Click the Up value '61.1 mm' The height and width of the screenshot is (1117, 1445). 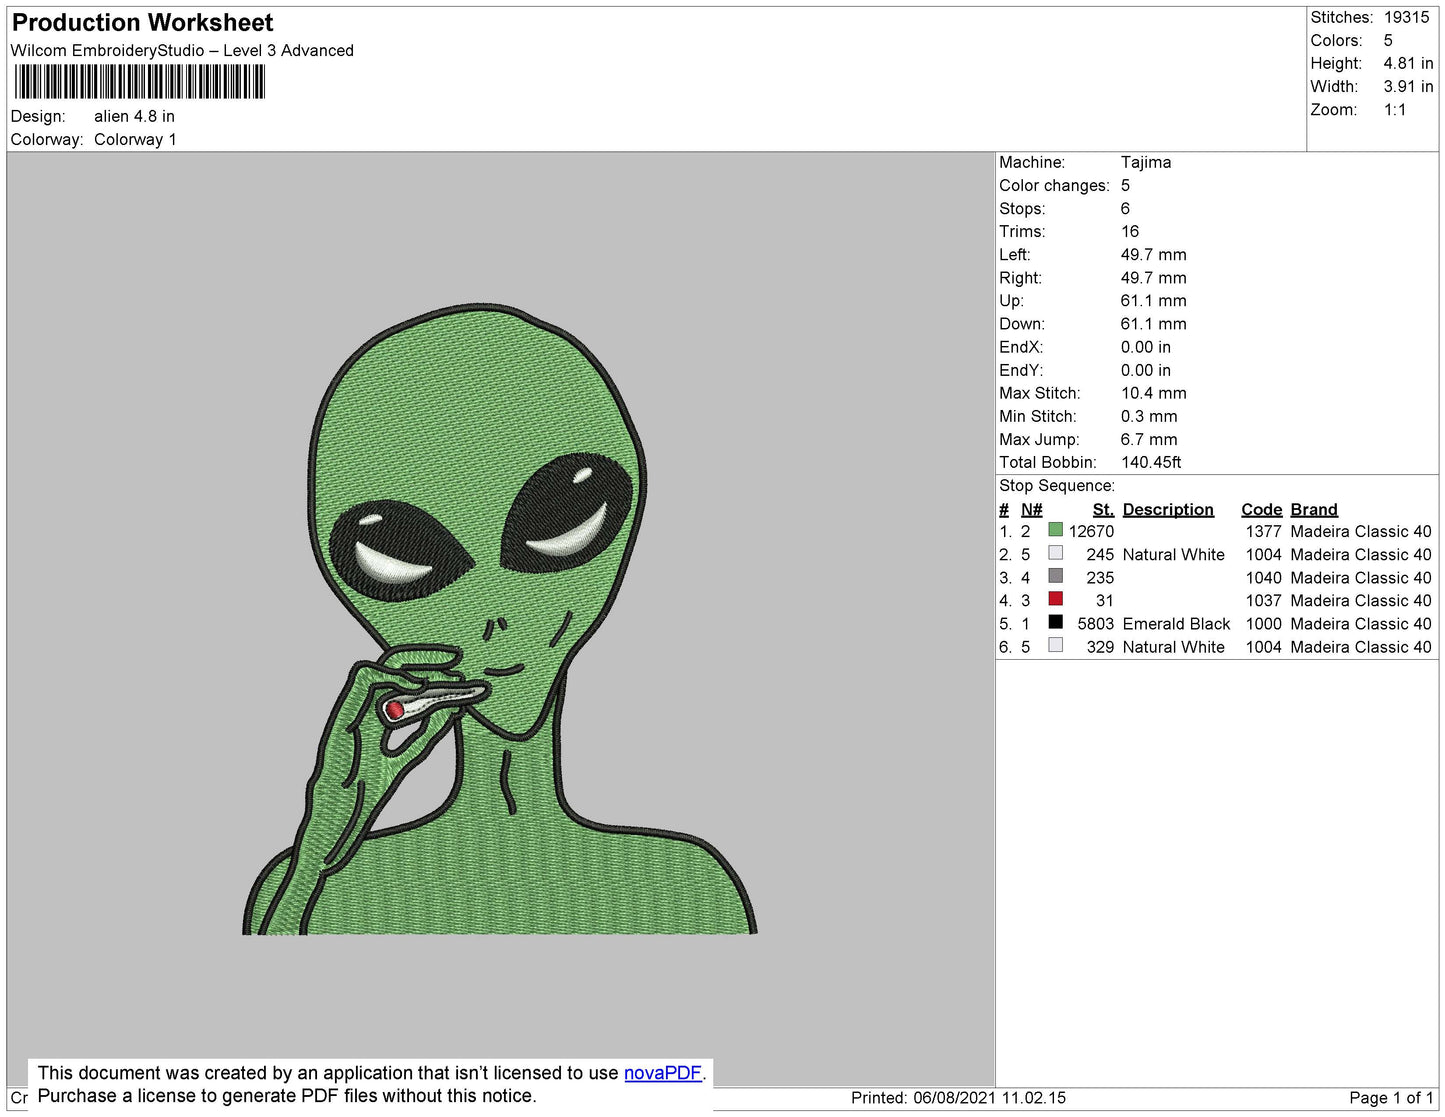[x=1154, y=301]
